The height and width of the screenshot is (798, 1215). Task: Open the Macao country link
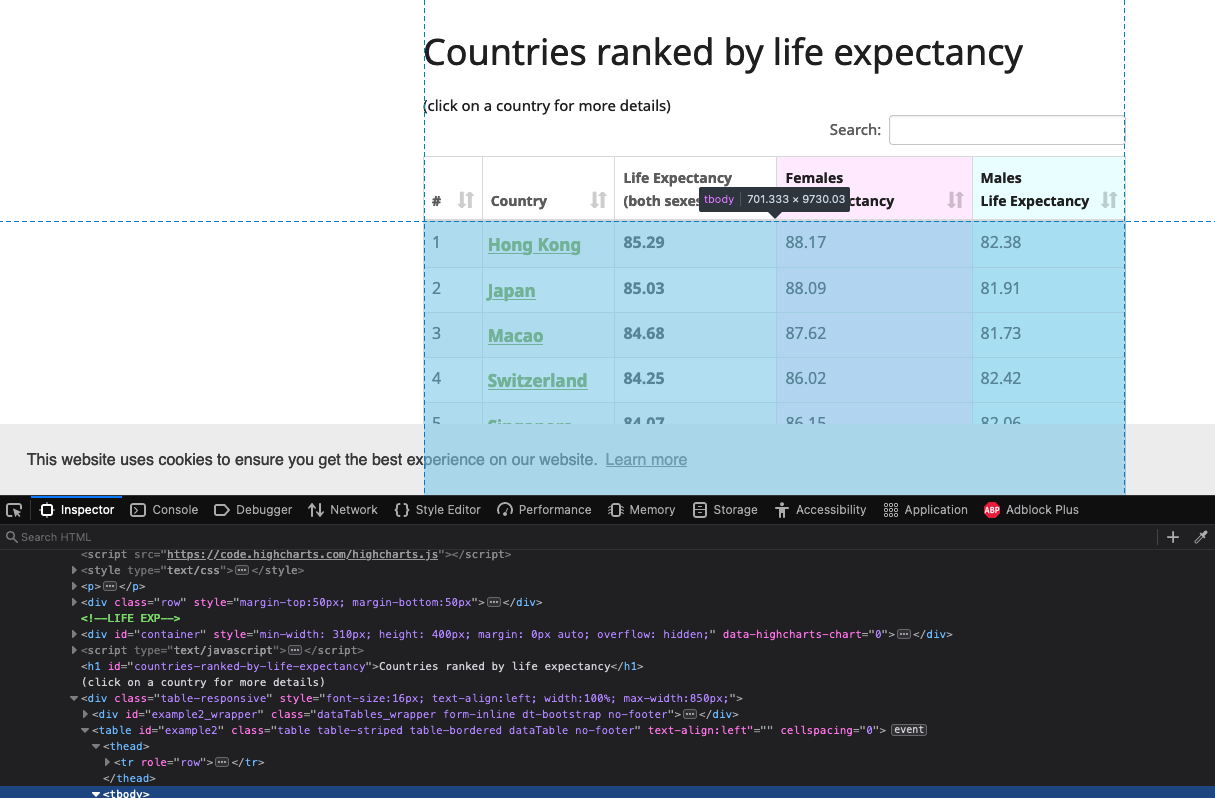click(515, 336)
